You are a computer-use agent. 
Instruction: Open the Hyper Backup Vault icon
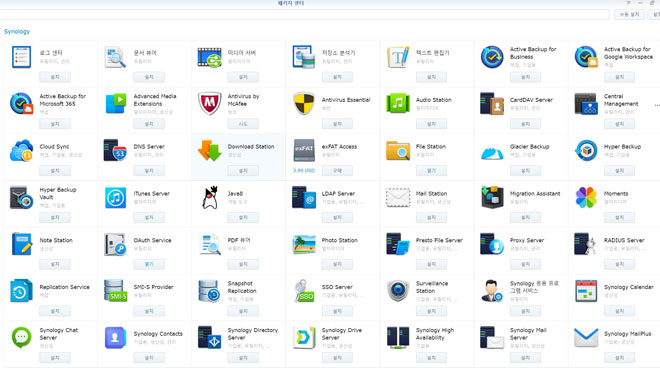tap(21, 197)
